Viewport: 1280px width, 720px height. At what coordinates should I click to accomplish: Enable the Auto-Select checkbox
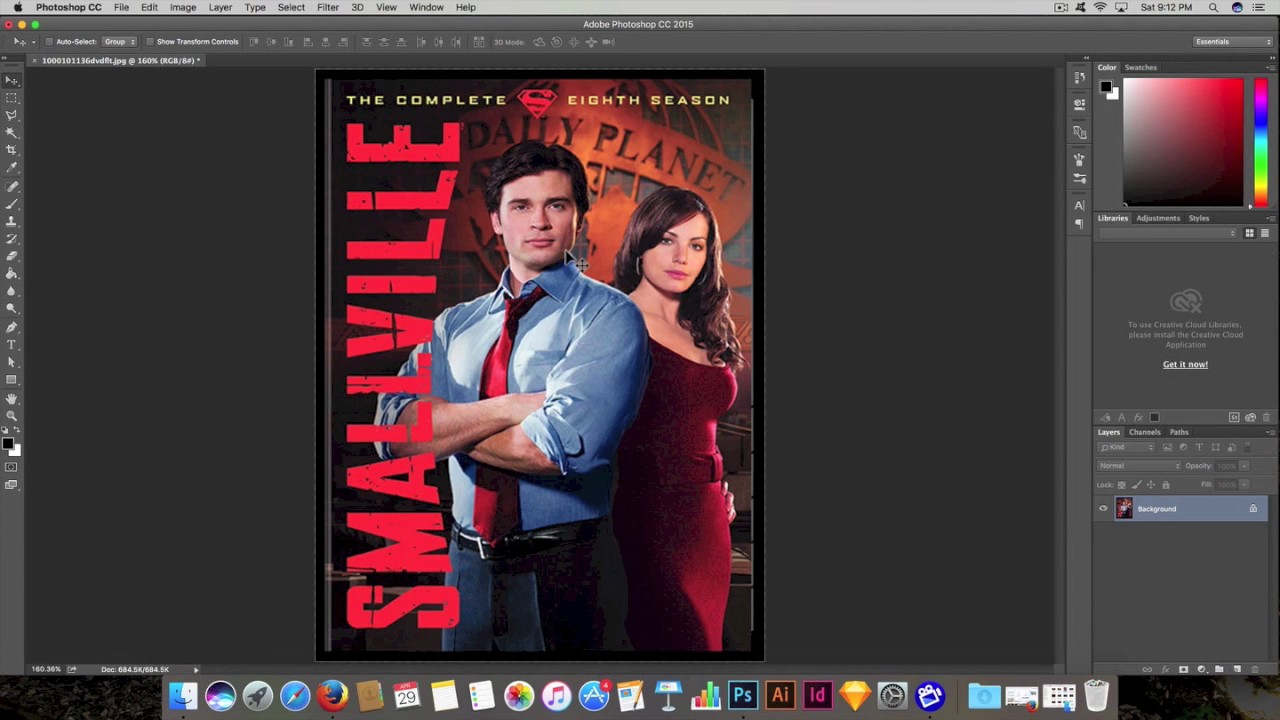coord(50,42)
